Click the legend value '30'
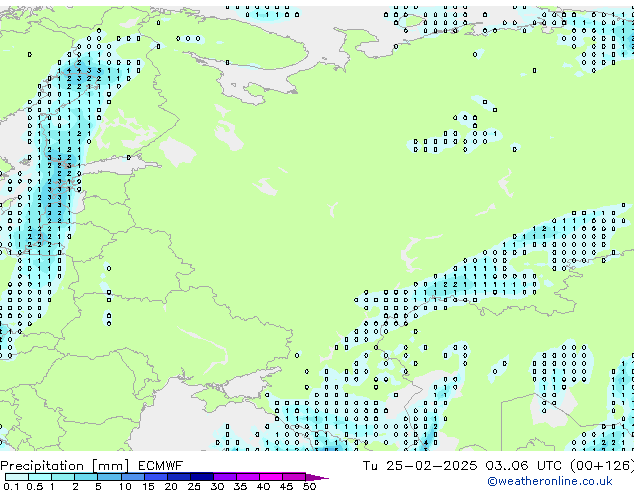Viewport: 634px width, 490px height. click(x=217, y=486)
